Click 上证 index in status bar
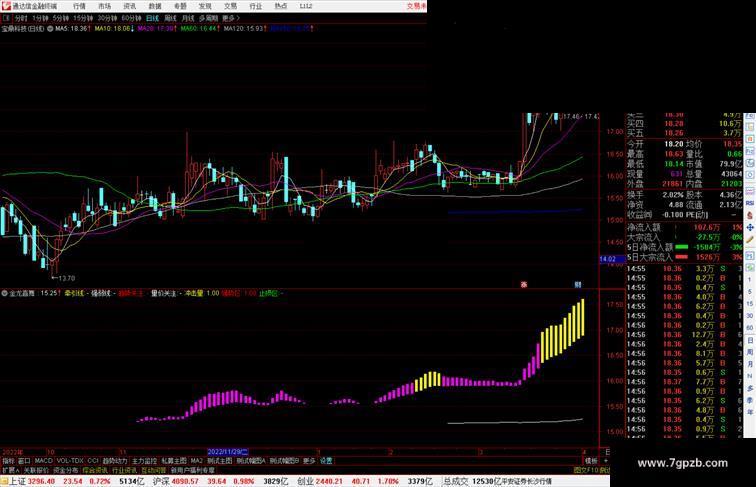The height and width of the screenshot is (487, 756). pos(18,481)
